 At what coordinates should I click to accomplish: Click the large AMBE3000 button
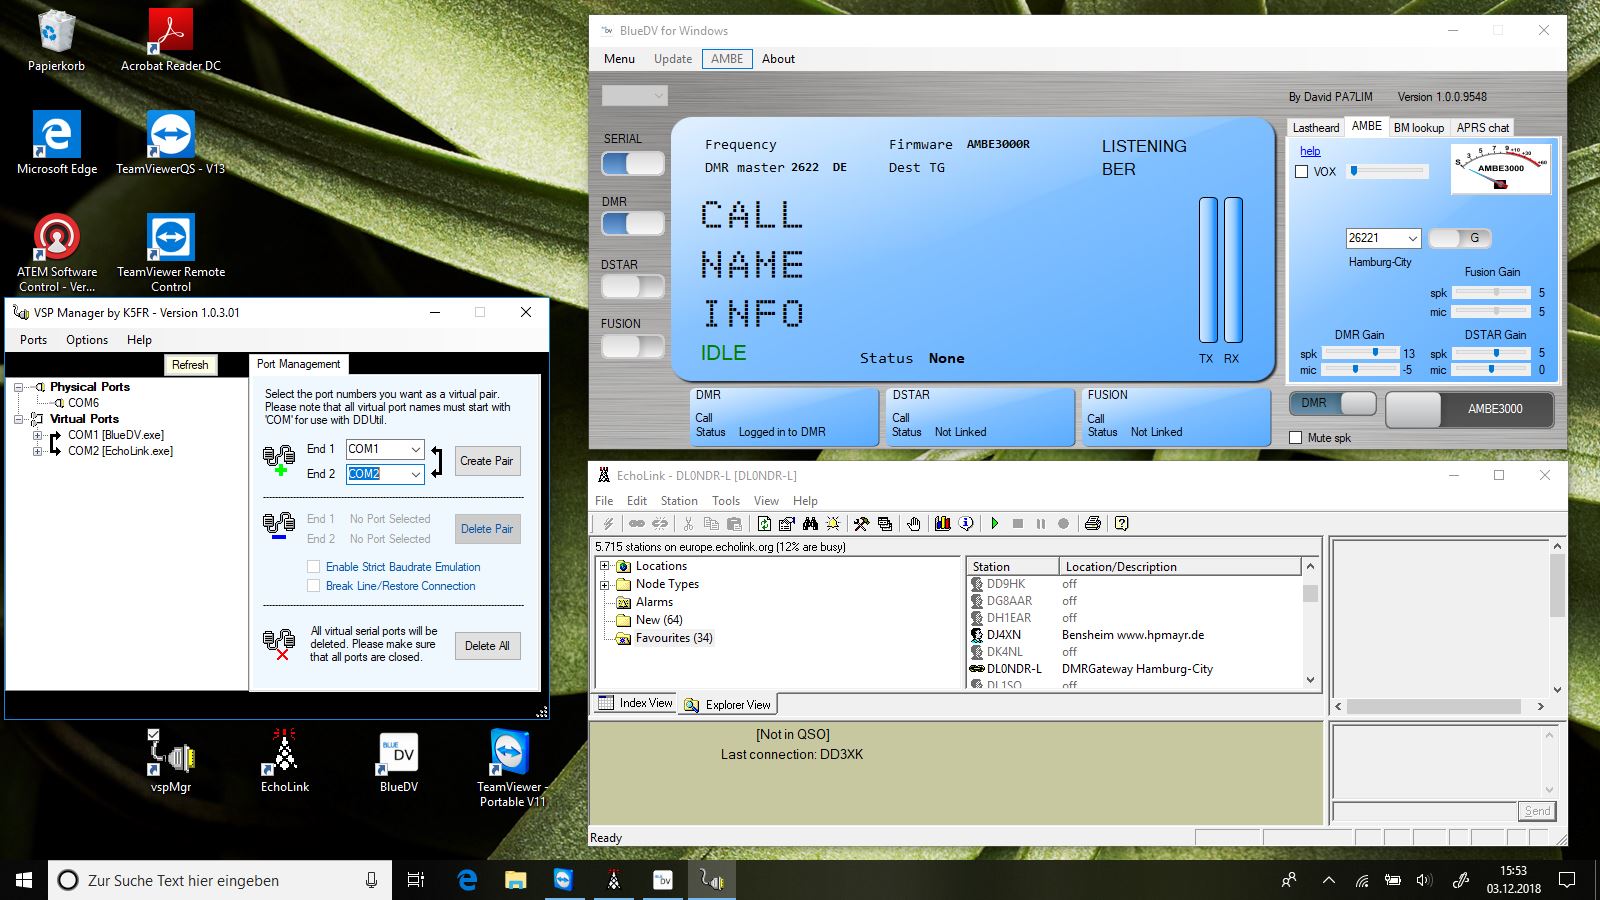tap(1470, 409)
